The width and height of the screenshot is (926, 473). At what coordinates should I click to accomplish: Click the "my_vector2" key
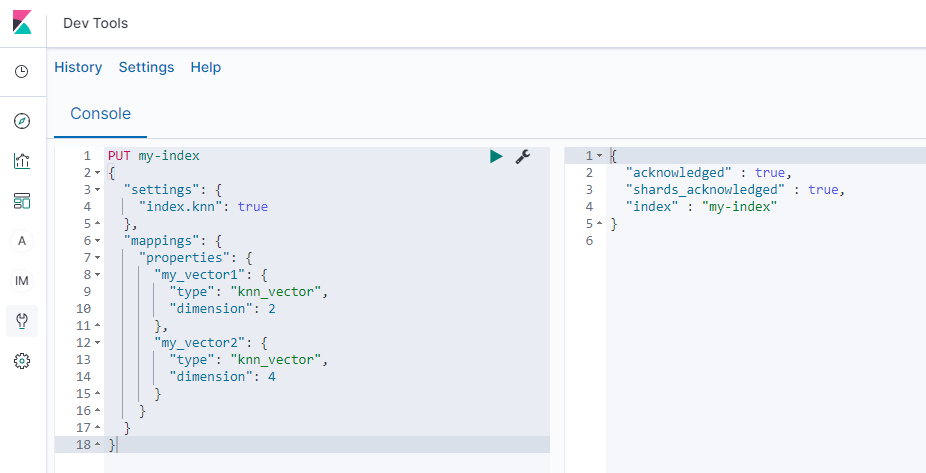199,343
